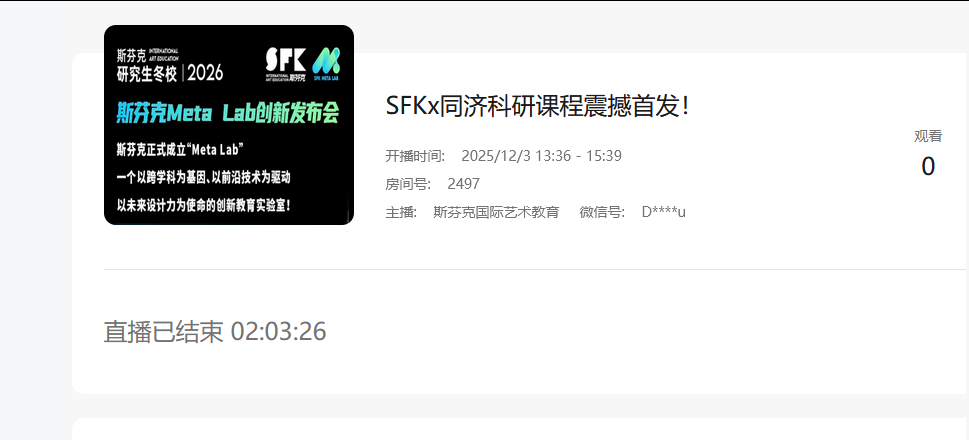Select the room number 2497
Screen dimensions: 969x440
[463, 184]
